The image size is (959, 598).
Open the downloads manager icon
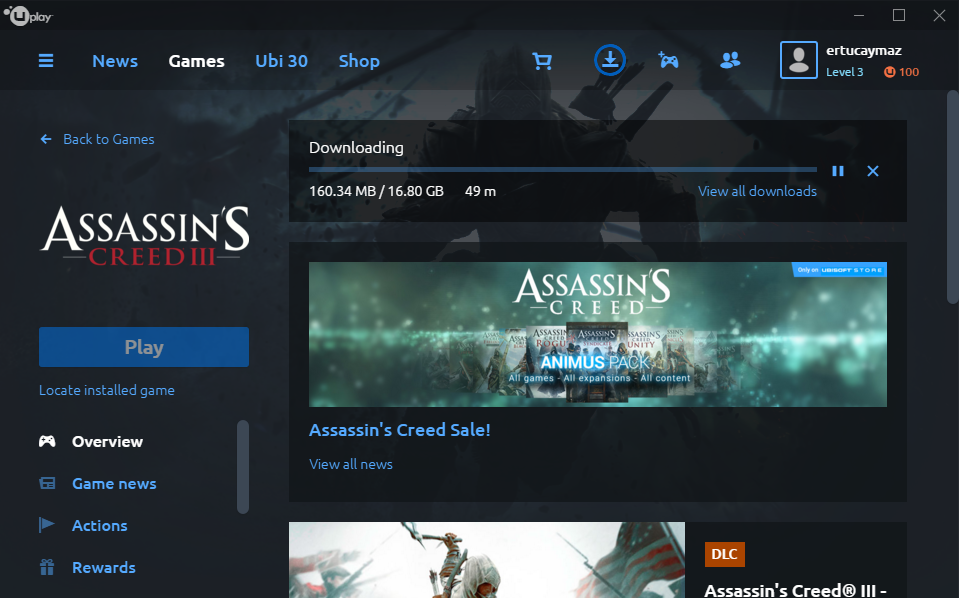[610, 60]
